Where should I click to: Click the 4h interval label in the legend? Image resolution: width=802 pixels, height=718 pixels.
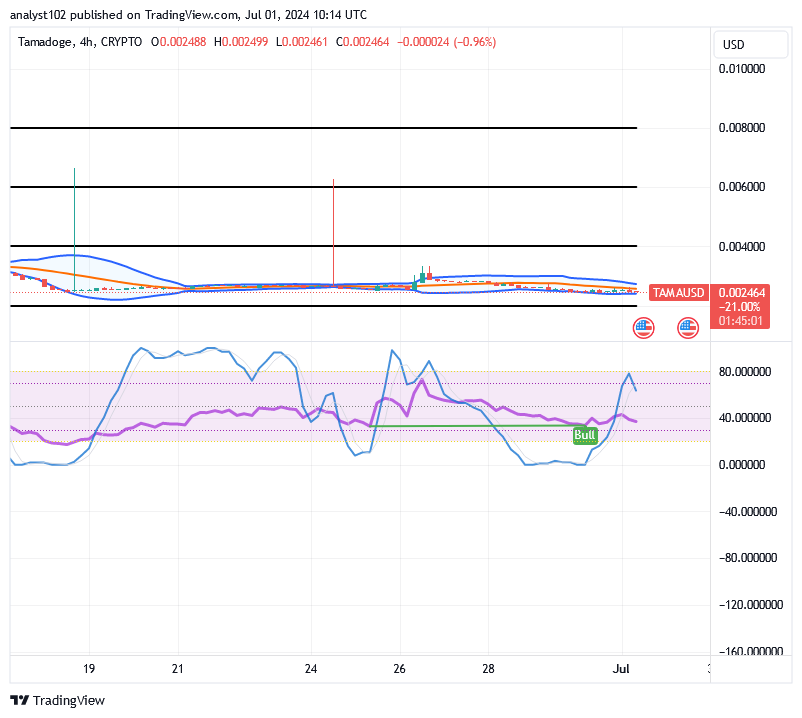(x=86, y=42)
